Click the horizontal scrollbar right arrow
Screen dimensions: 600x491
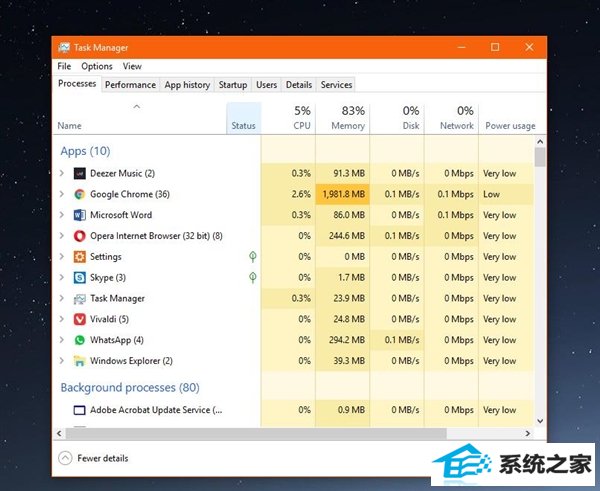[x=528, y=434]
